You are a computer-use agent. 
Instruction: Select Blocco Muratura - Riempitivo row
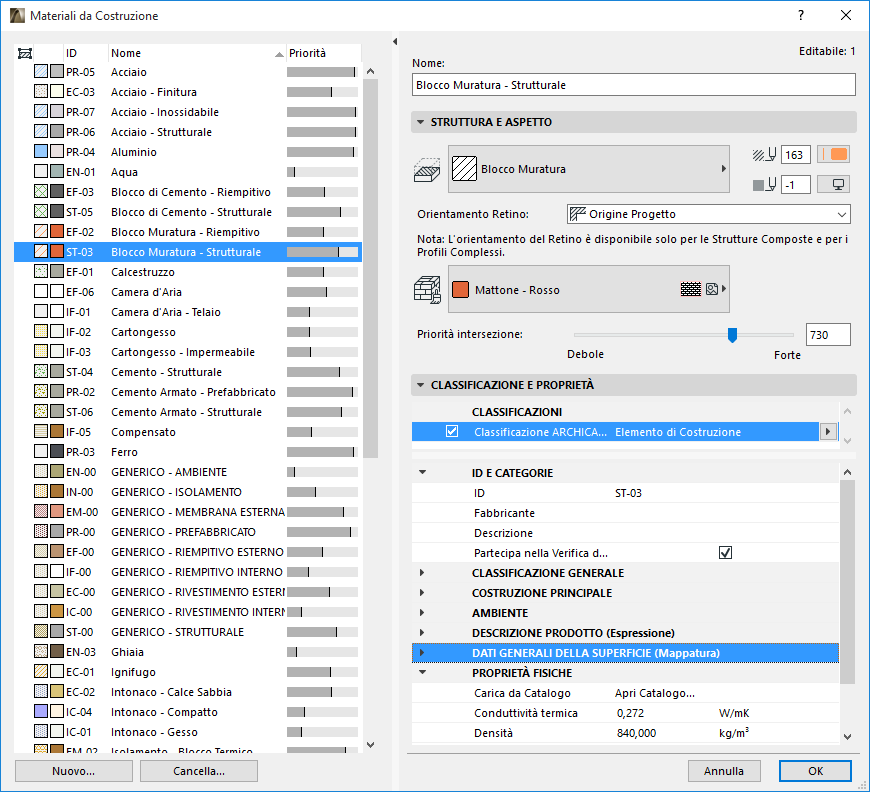point(188,231)
